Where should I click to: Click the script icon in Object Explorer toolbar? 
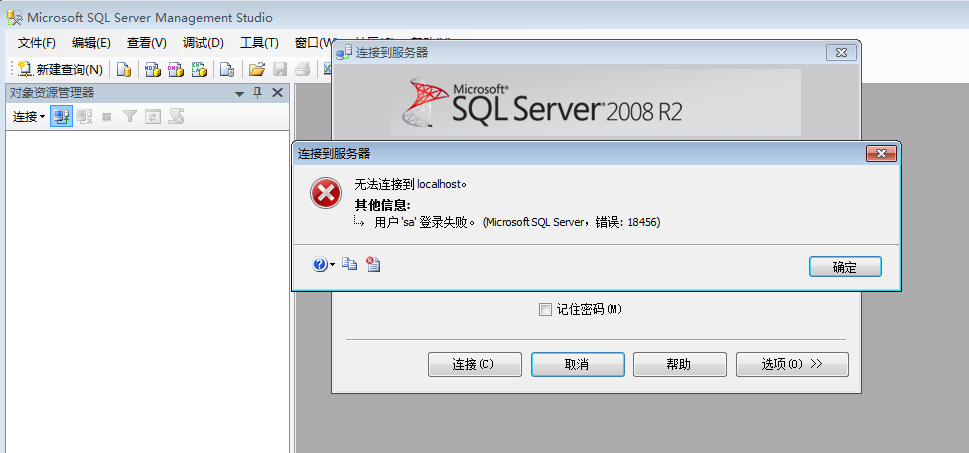177,116
